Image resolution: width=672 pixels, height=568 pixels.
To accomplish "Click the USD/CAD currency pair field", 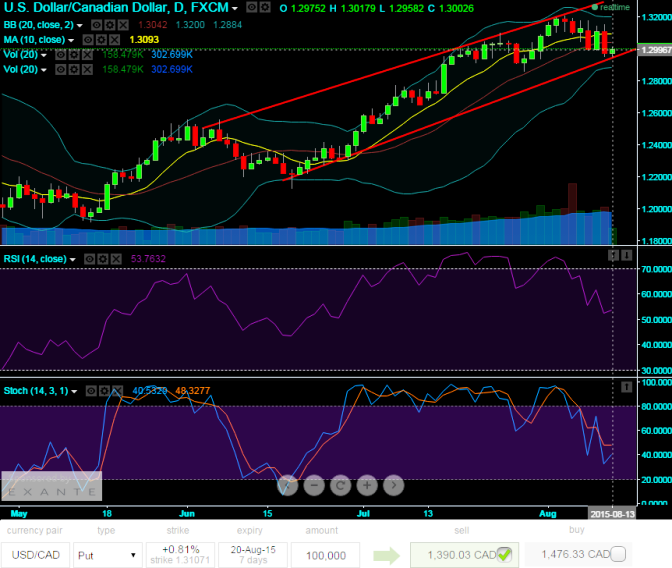I will tap(36, 555).
